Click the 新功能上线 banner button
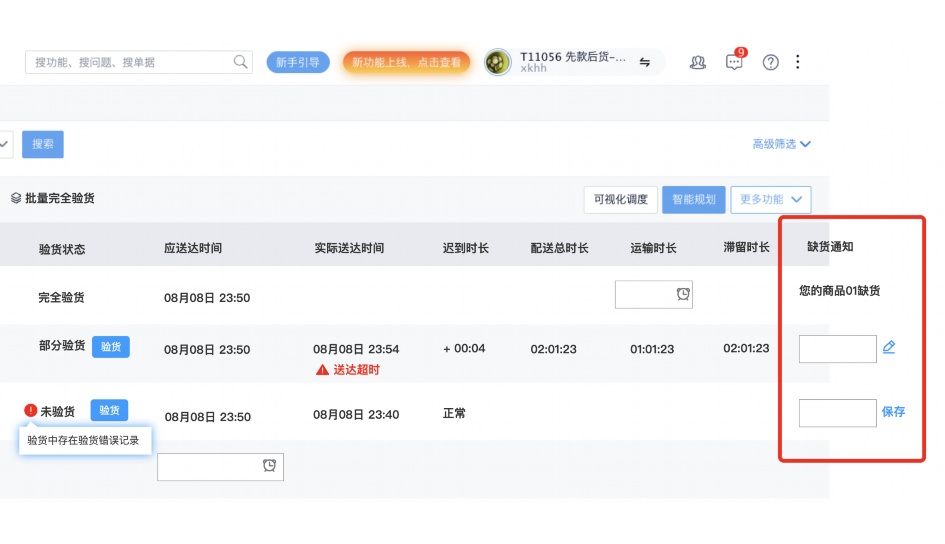Screen dimensions: 945x544 tap(406, 62)
